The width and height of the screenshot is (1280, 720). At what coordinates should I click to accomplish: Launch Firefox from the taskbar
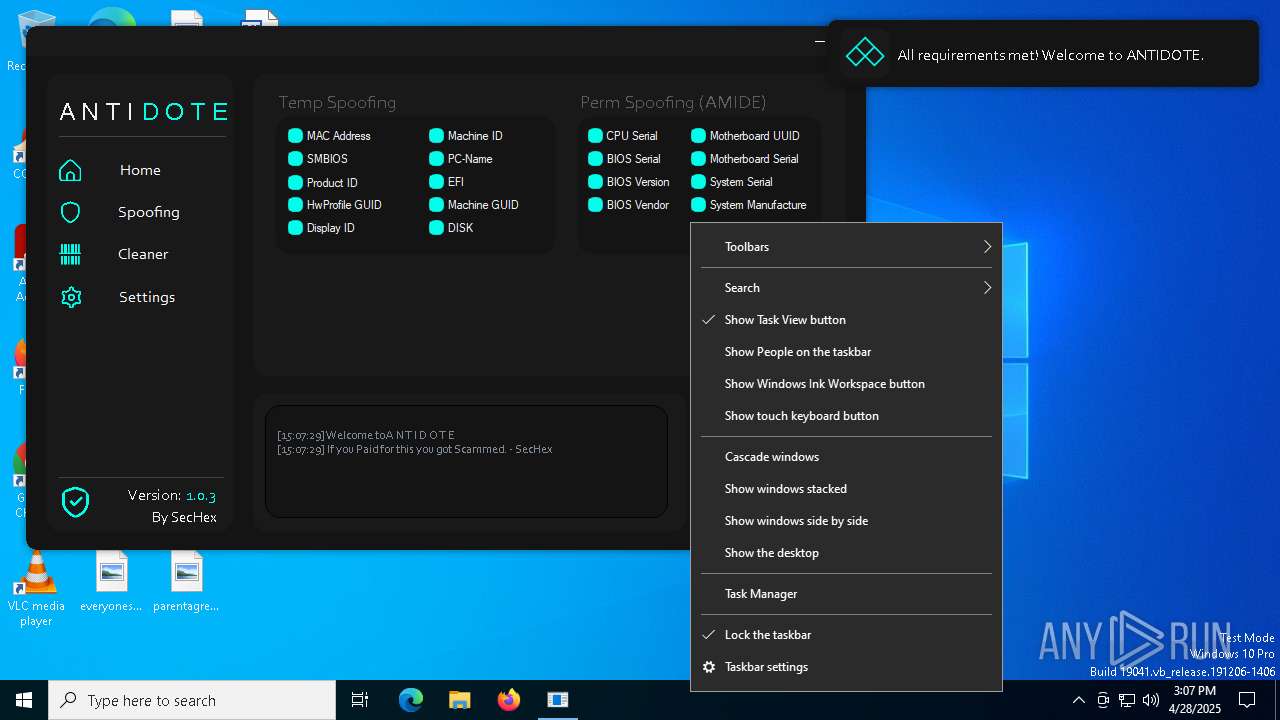[x=509, y=700]
